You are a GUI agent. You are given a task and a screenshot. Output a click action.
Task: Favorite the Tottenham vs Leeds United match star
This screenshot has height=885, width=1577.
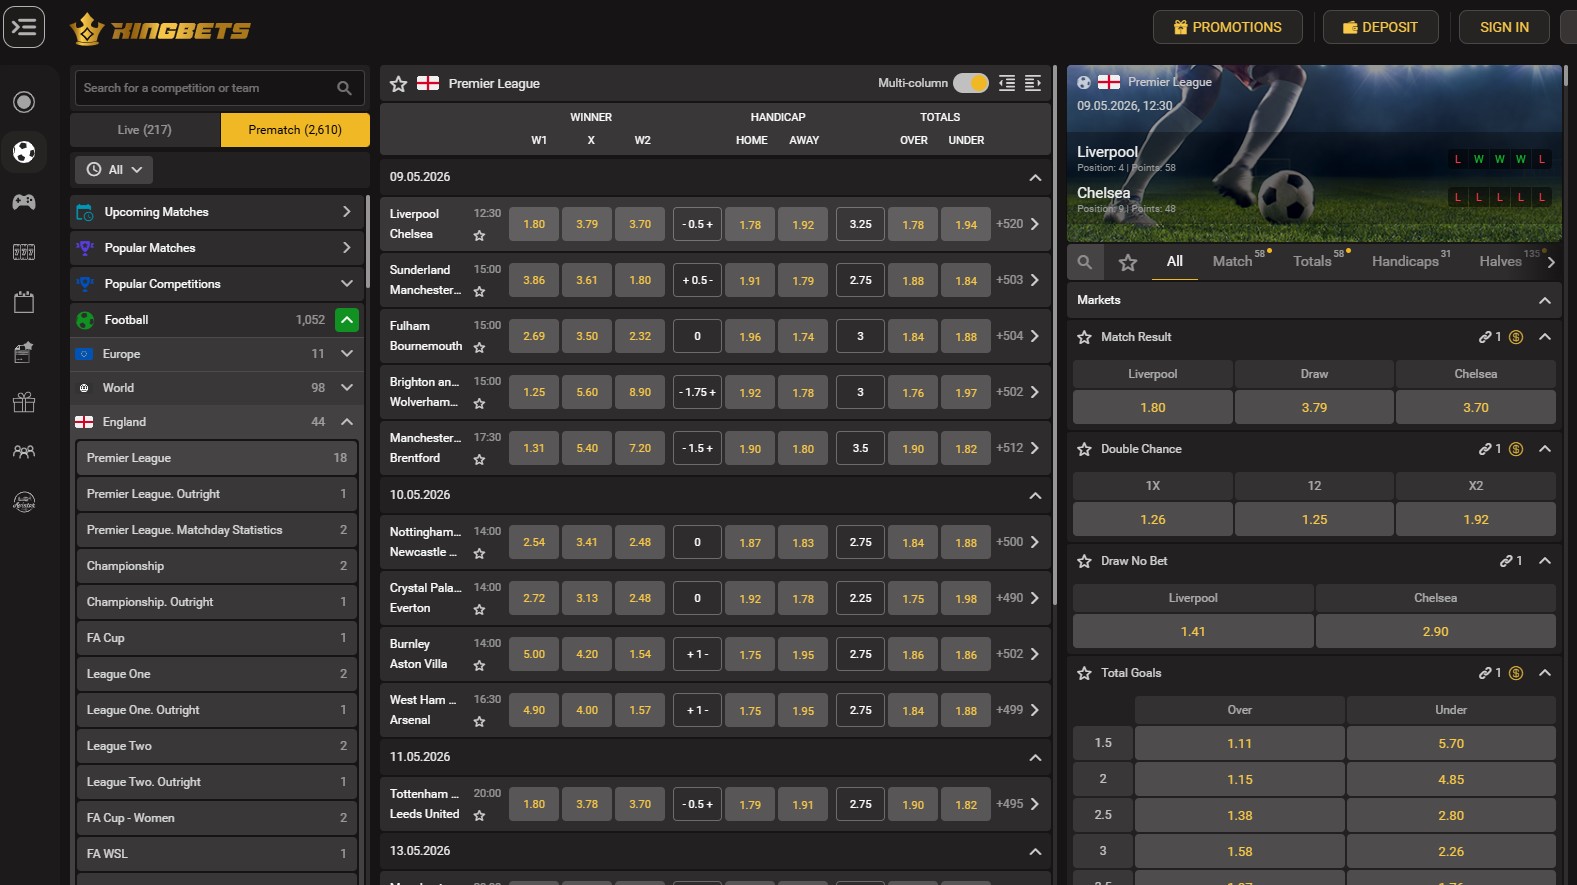pyautogui.click(x=479, y=816)
